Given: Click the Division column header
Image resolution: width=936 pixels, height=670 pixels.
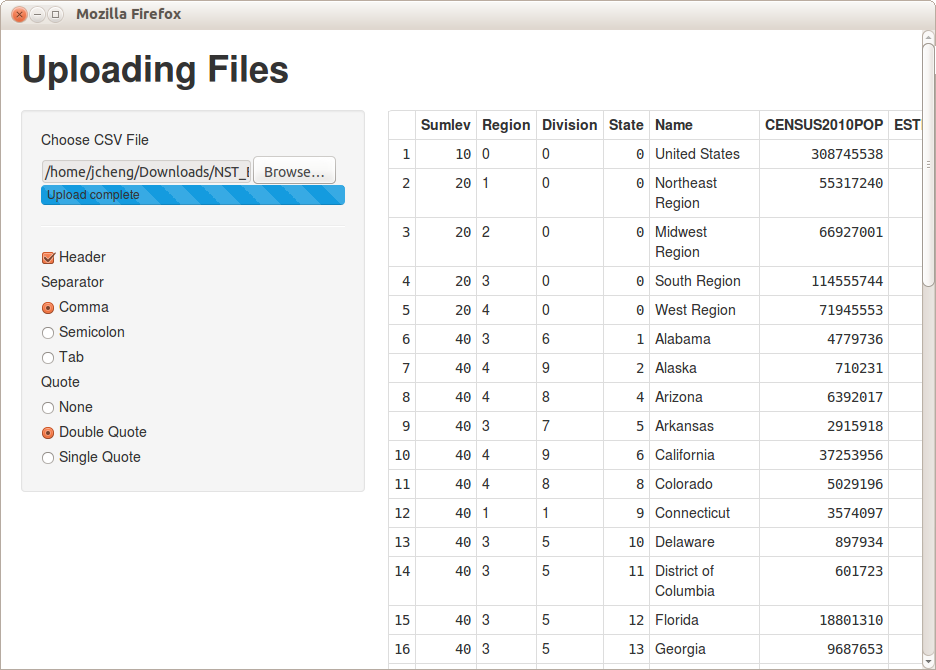Looking at the screenshot, I should 569,125.
